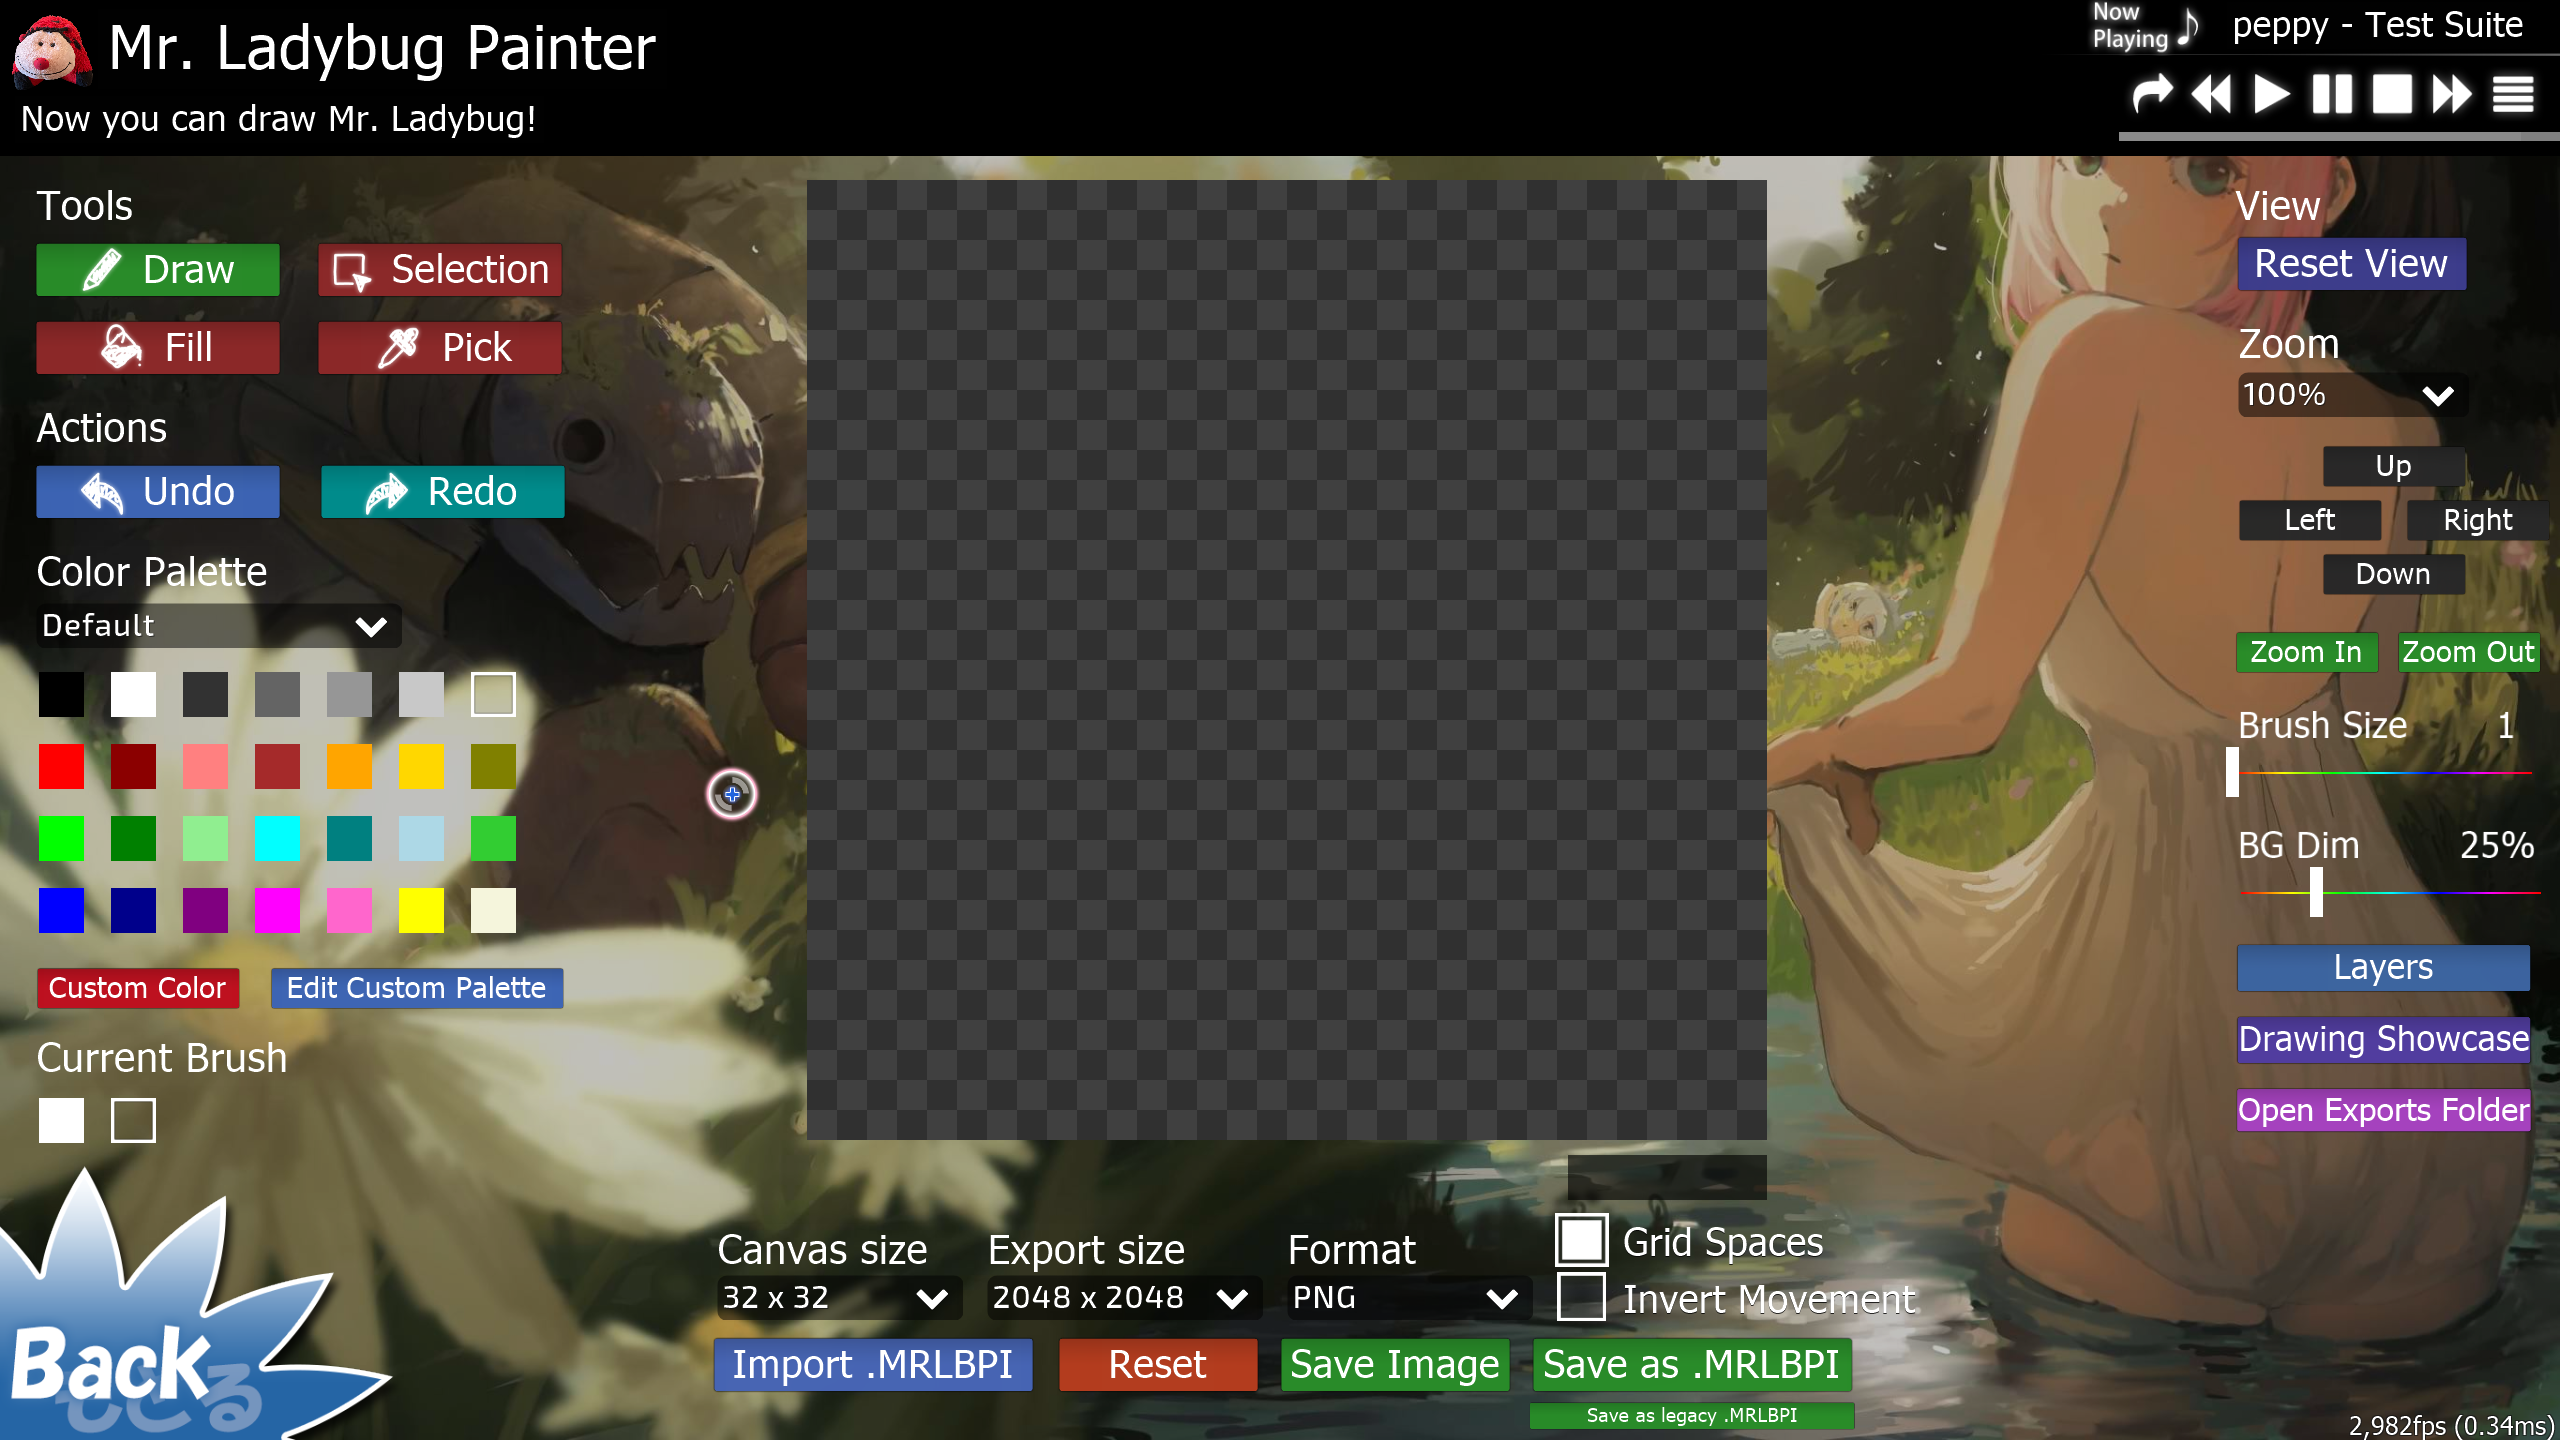Screen dimensions: 2560x1440
Task: Click the music note Now Playing icon
Action: [2188, 27]
